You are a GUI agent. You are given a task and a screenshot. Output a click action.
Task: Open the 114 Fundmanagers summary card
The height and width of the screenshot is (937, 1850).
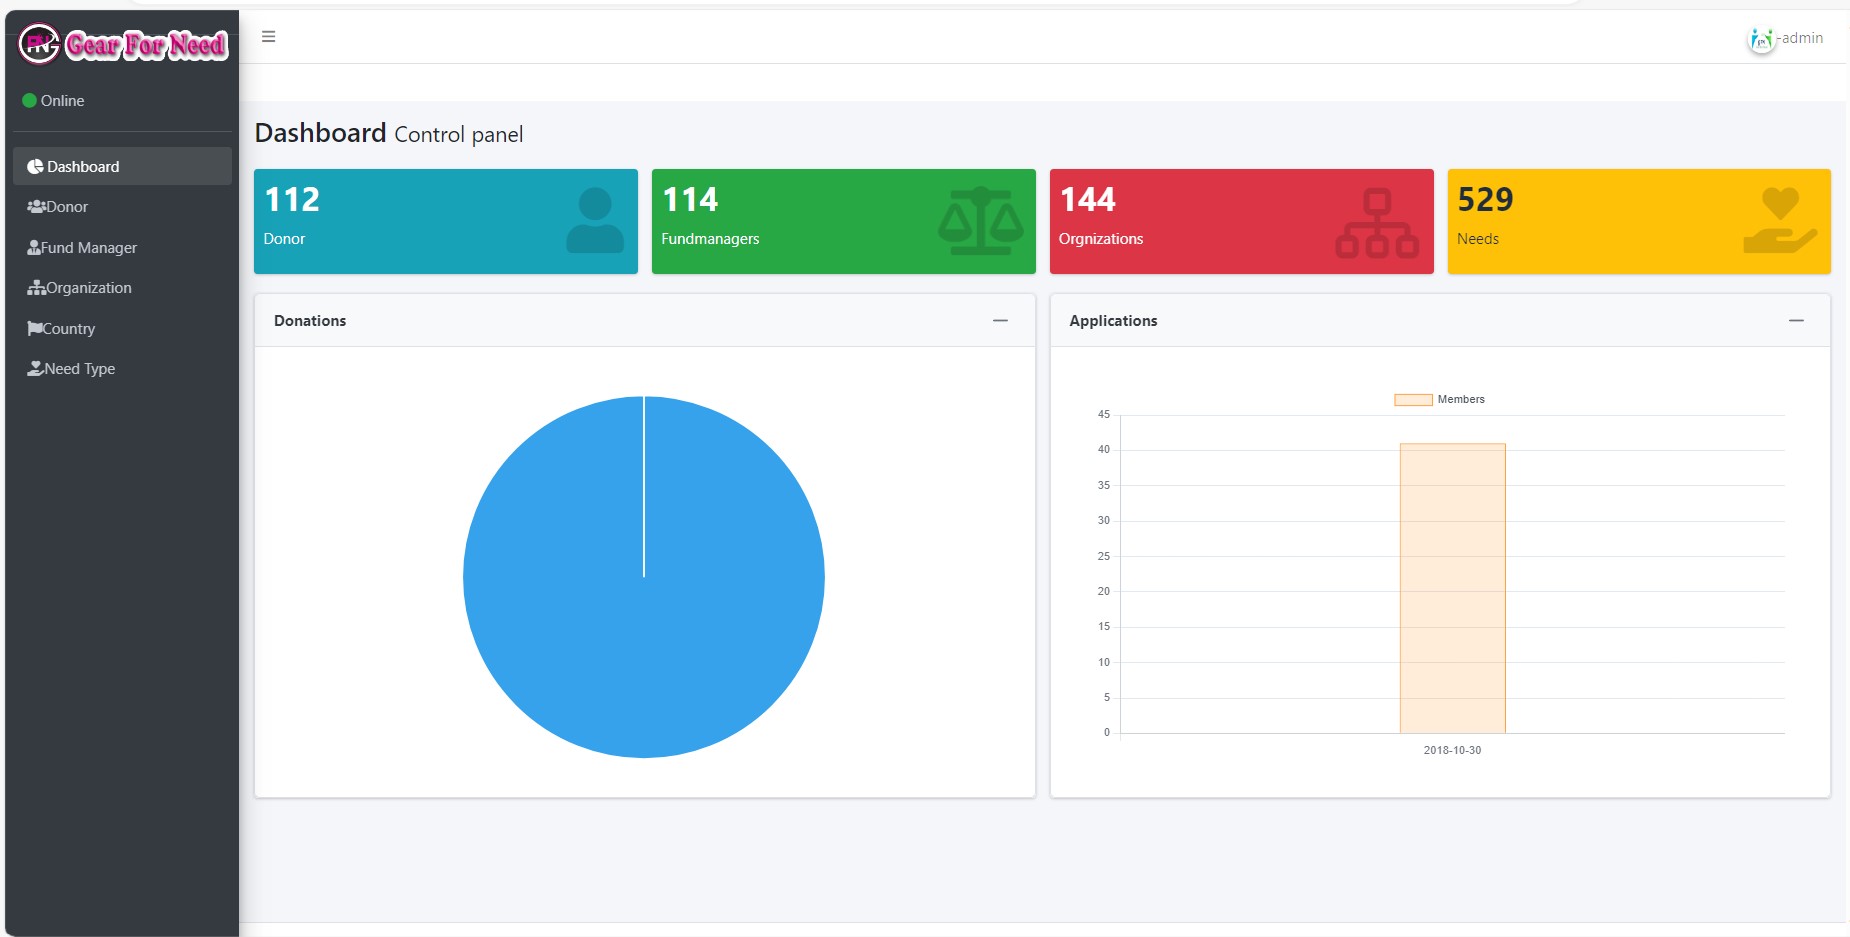tap(844, 221)
